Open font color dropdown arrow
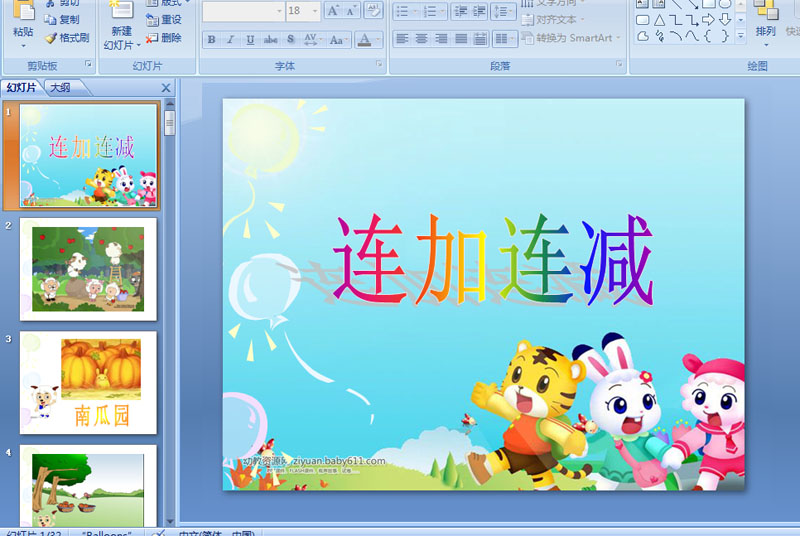 click(x=378, y=39)
